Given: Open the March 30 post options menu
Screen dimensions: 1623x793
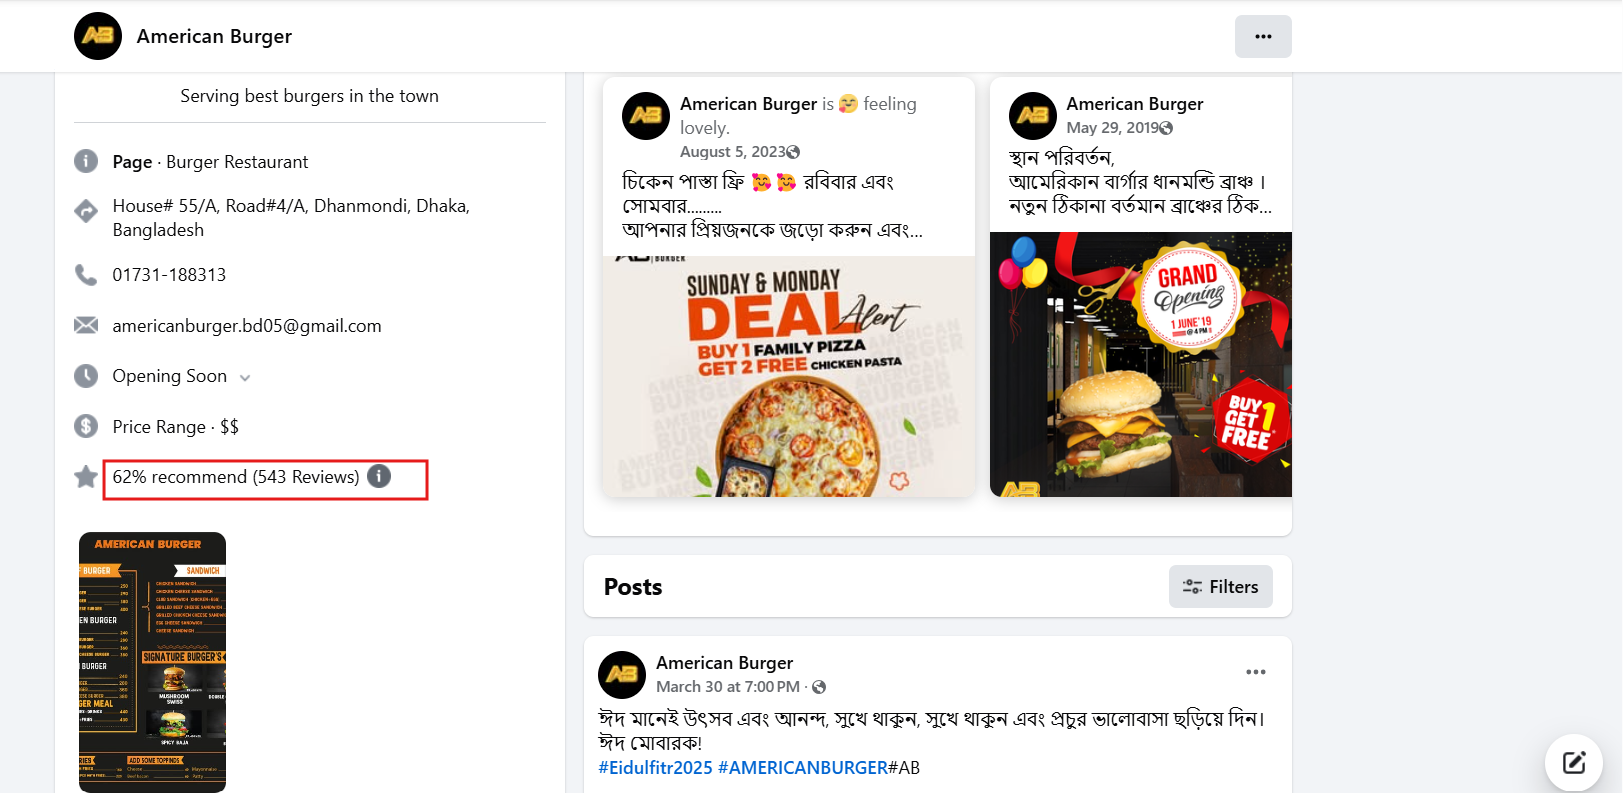Looking at the screenshot, I should (x=1255, y=672).
